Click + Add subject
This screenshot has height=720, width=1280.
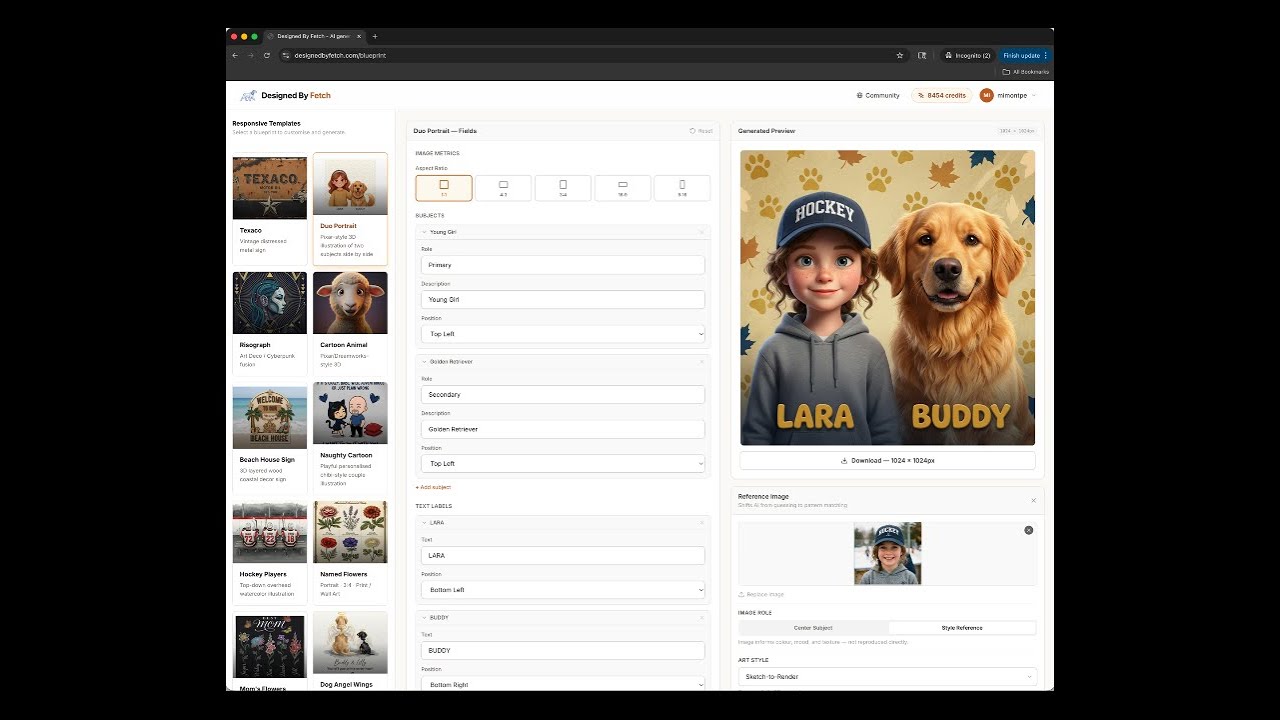tap(433, 487)
